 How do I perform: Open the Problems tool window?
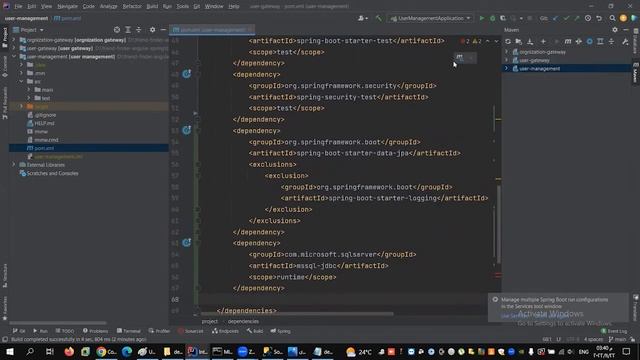tap(96, 331)
